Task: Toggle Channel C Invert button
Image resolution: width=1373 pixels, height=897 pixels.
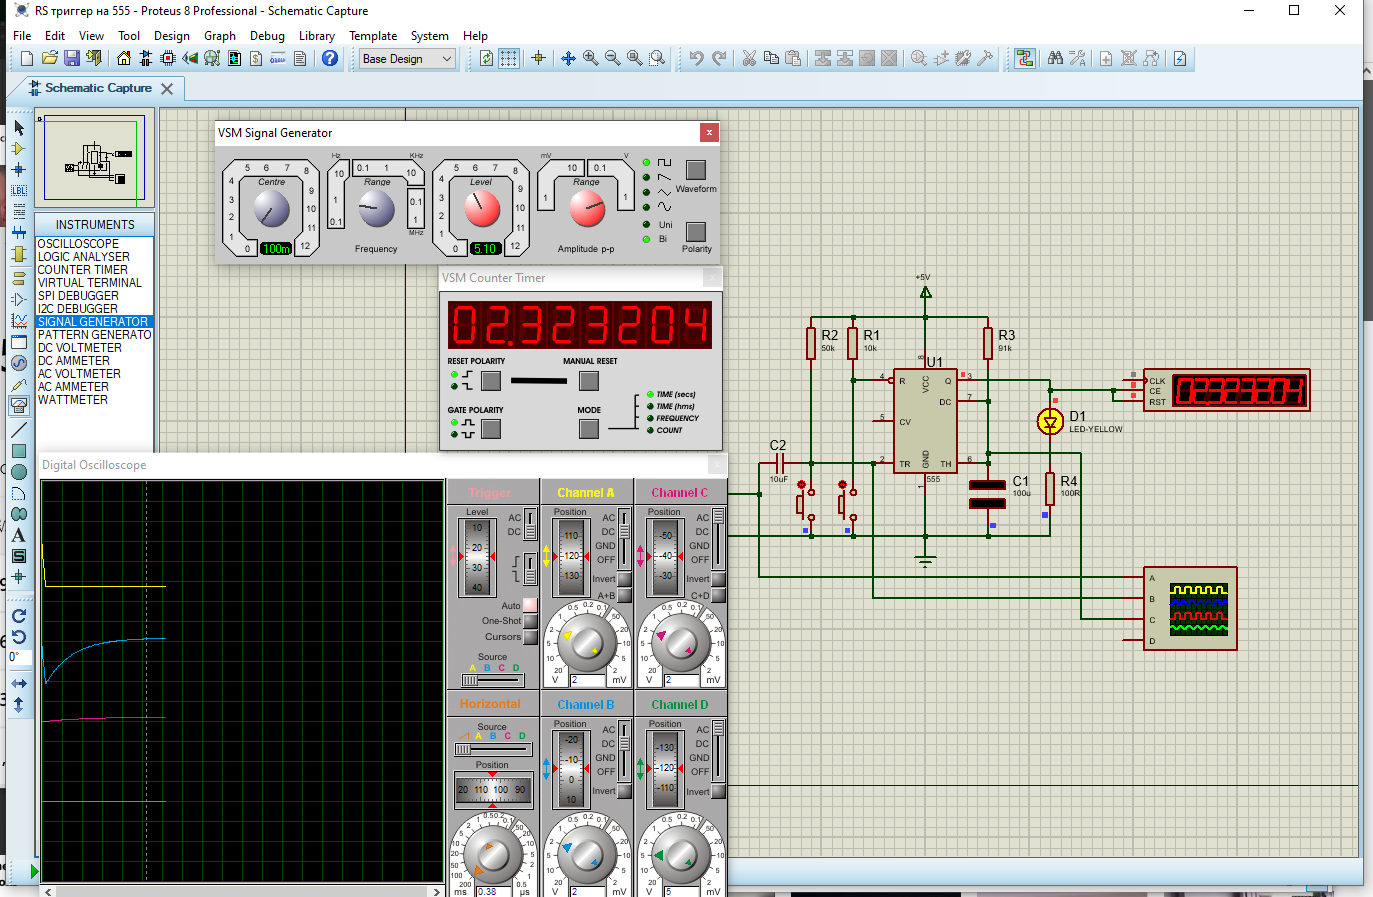Action: (718, 579)
